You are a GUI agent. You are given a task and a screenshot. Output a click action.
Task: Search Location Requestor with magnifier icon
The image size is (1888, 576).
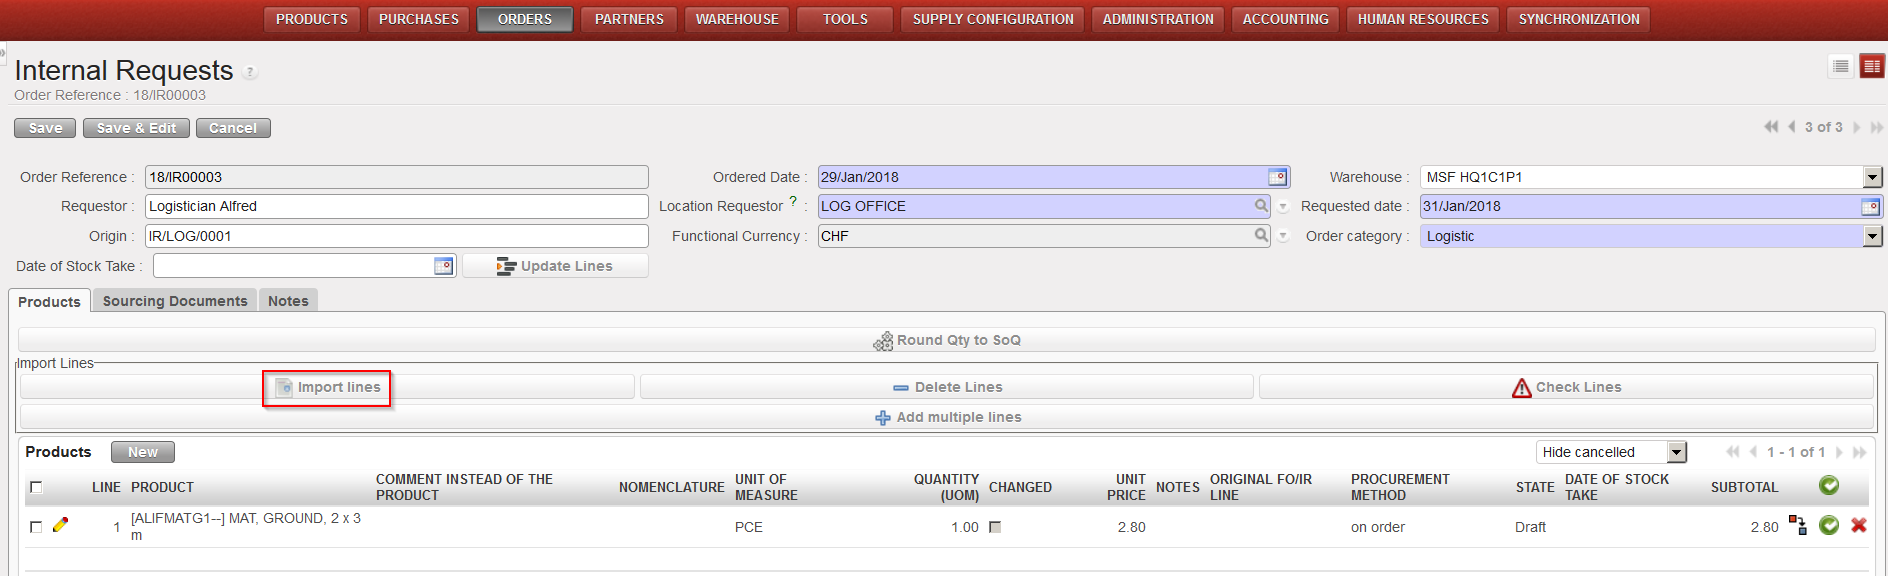pos(1262,206)
